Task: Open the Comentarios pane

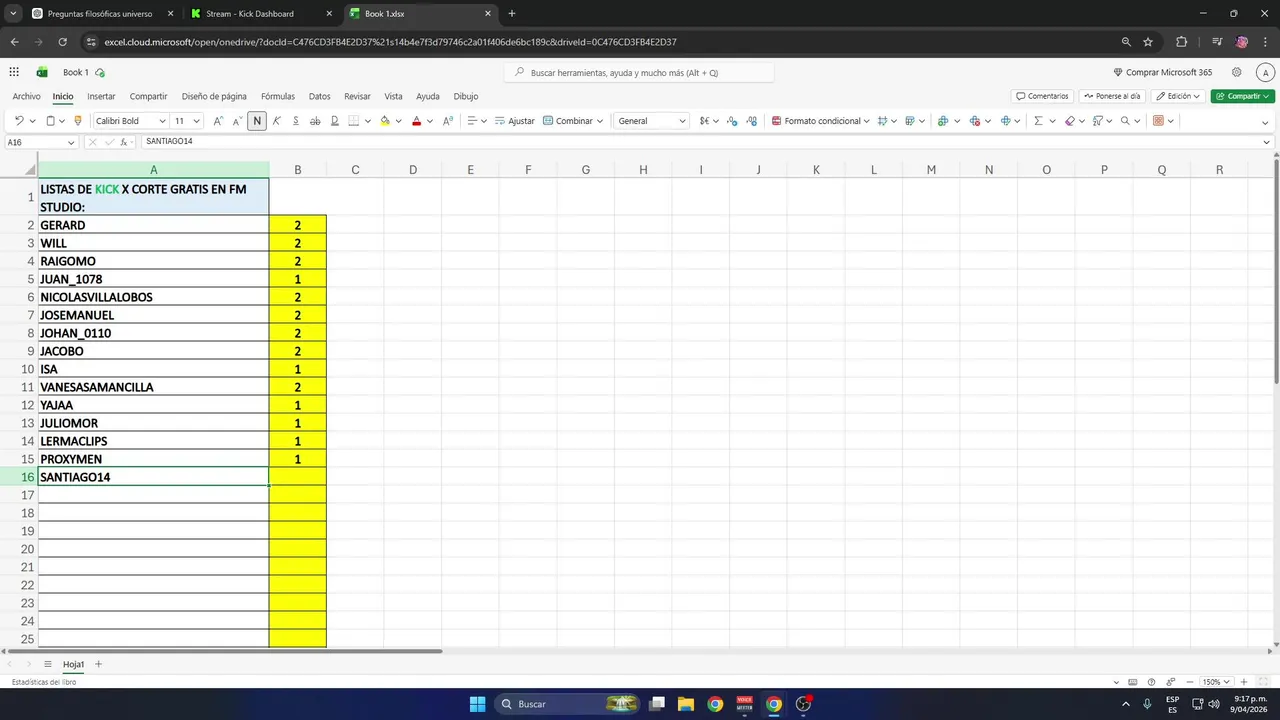Action: tap(1042, 96)
